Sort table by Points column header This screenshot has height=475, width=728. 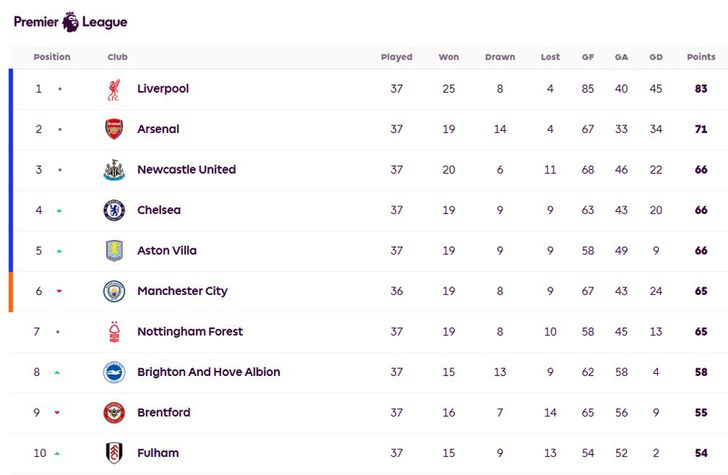tap(701, 57)
